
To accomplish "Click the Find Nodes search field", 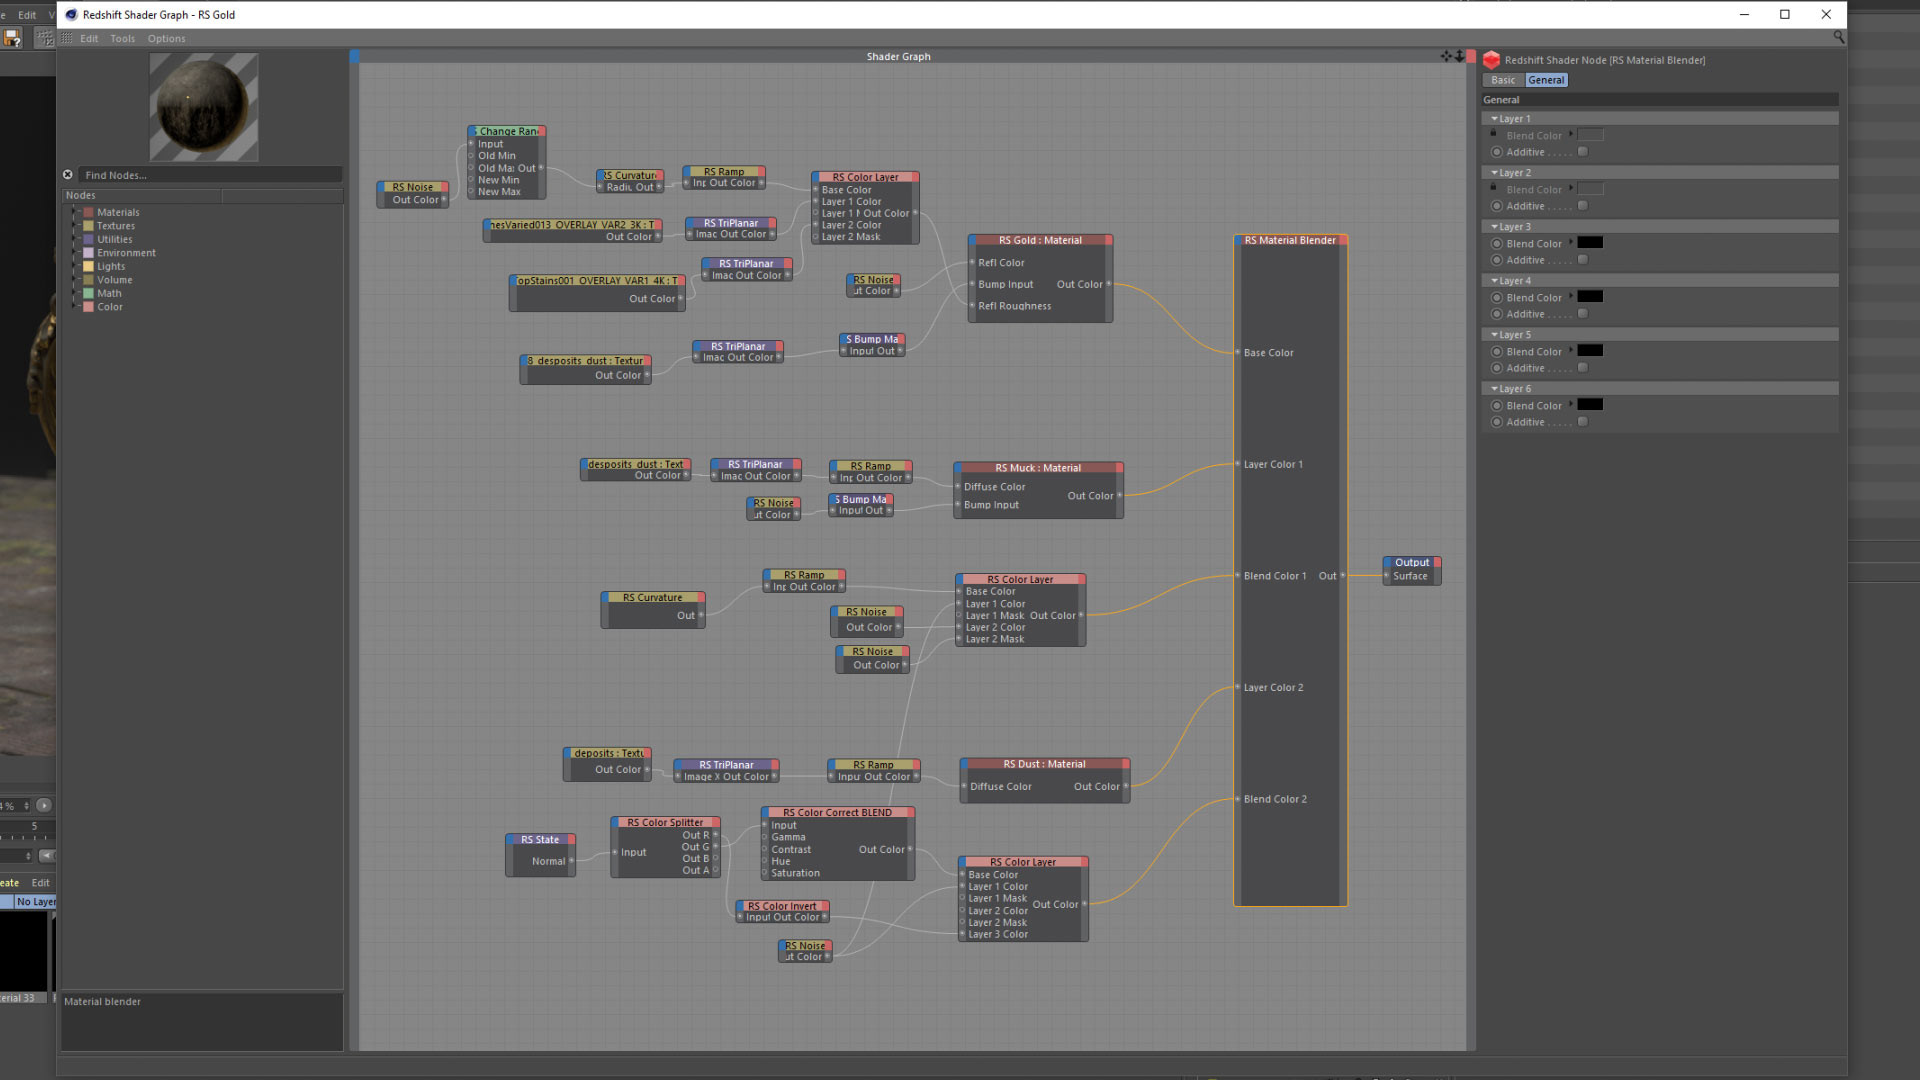I will tap(210, 175).
